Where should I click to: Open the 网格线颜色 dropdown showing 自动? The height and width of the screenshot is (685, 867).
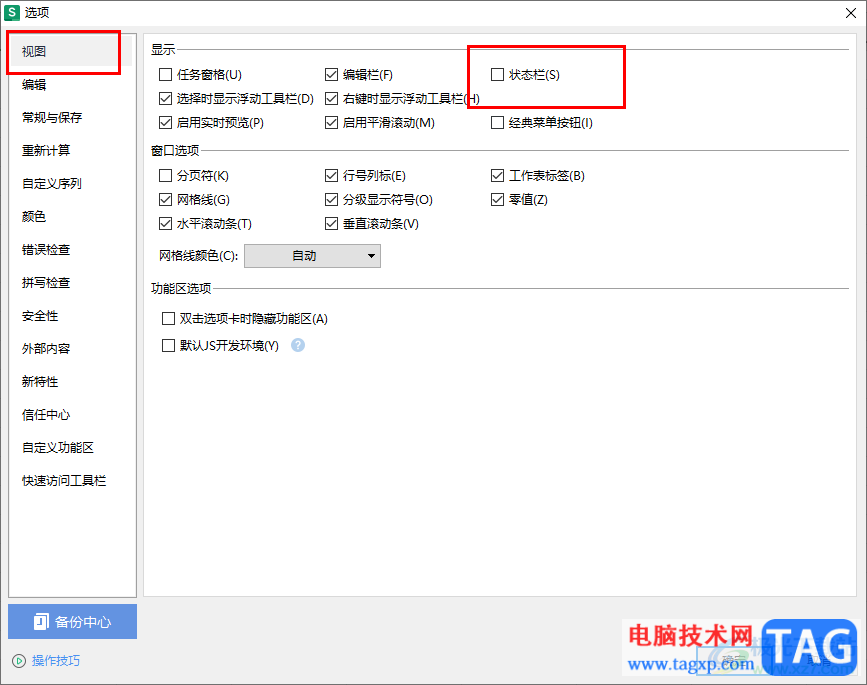312,256
